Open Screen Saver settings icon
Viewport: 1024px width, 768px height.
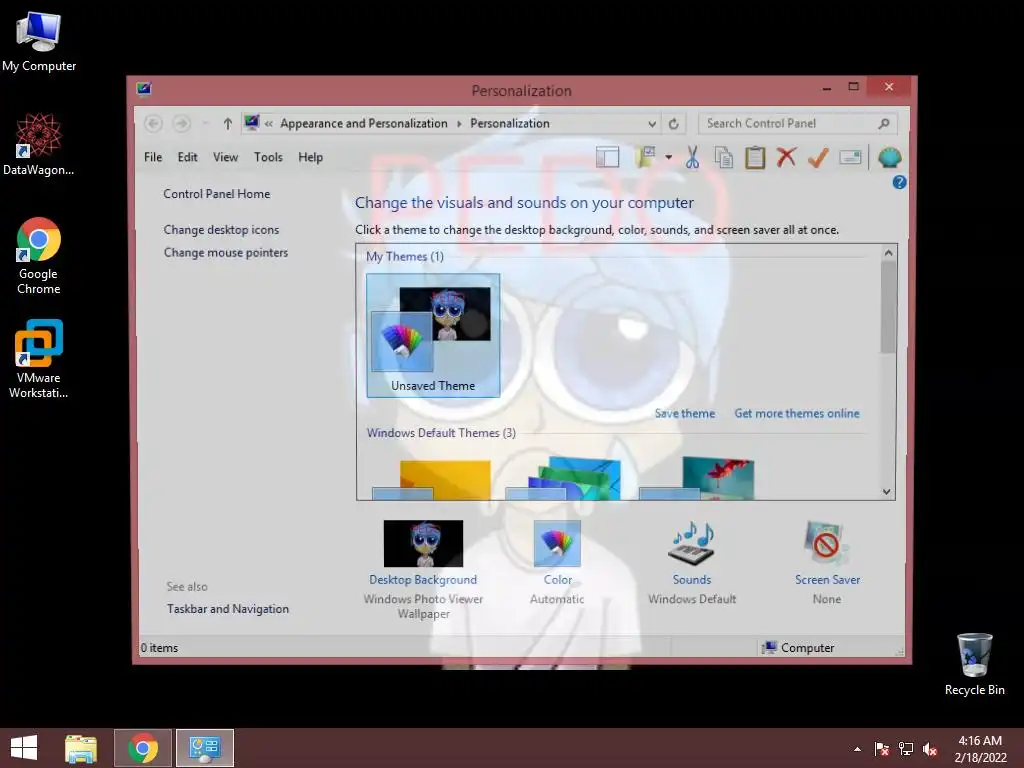[827, 543]
